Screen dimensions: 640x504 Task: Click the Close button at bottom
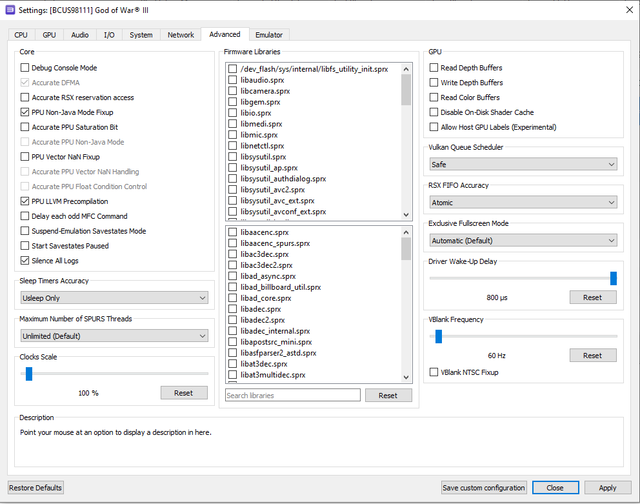tap(555, 488)
